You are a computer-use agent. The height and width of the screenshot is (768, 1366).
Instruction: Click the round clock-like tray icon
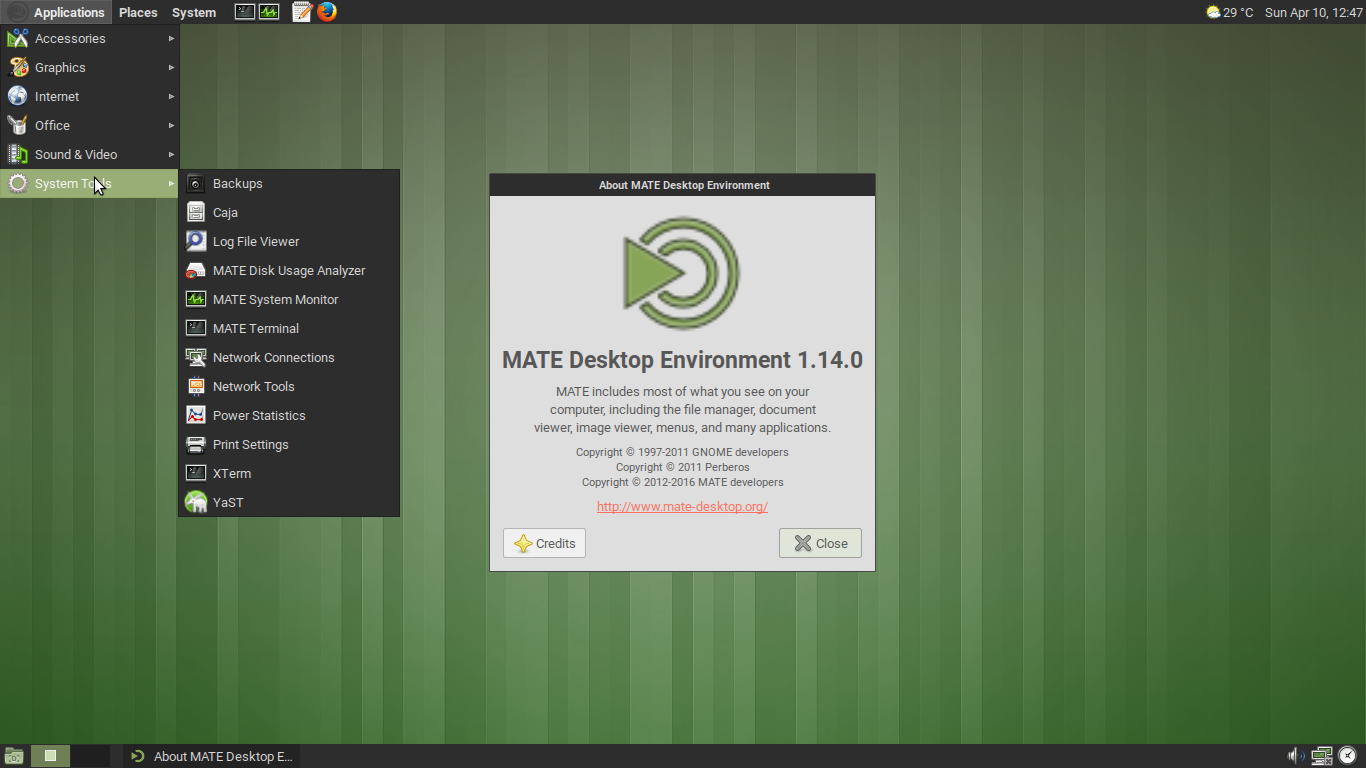1348,756
